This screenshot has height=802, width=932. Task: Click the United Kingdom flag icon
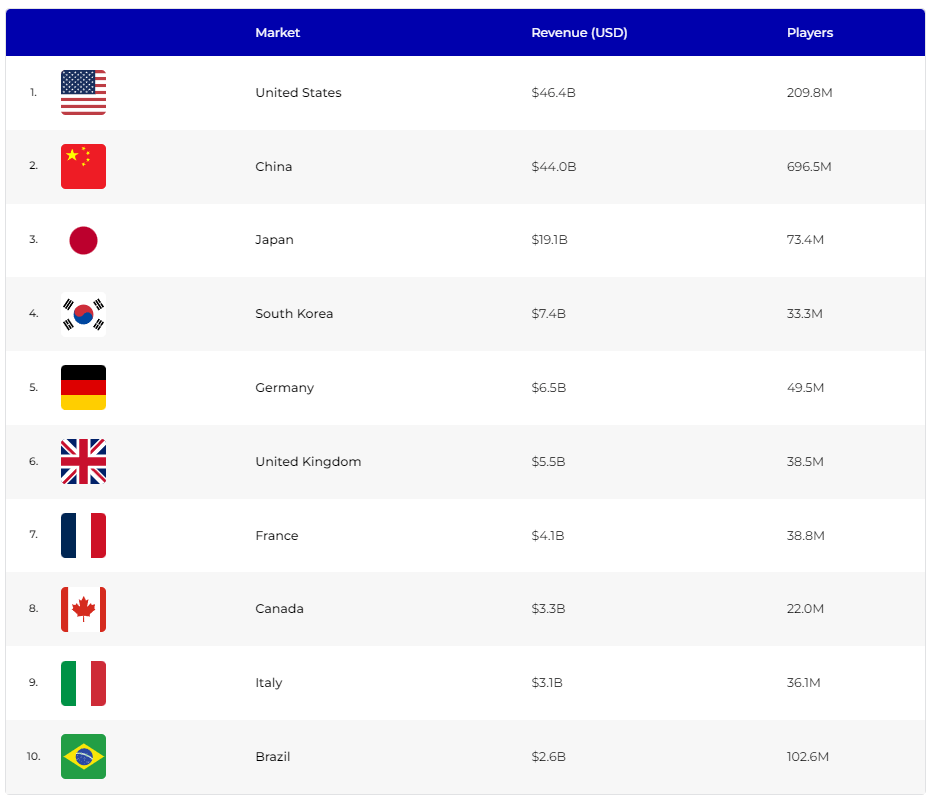point(83,462)
